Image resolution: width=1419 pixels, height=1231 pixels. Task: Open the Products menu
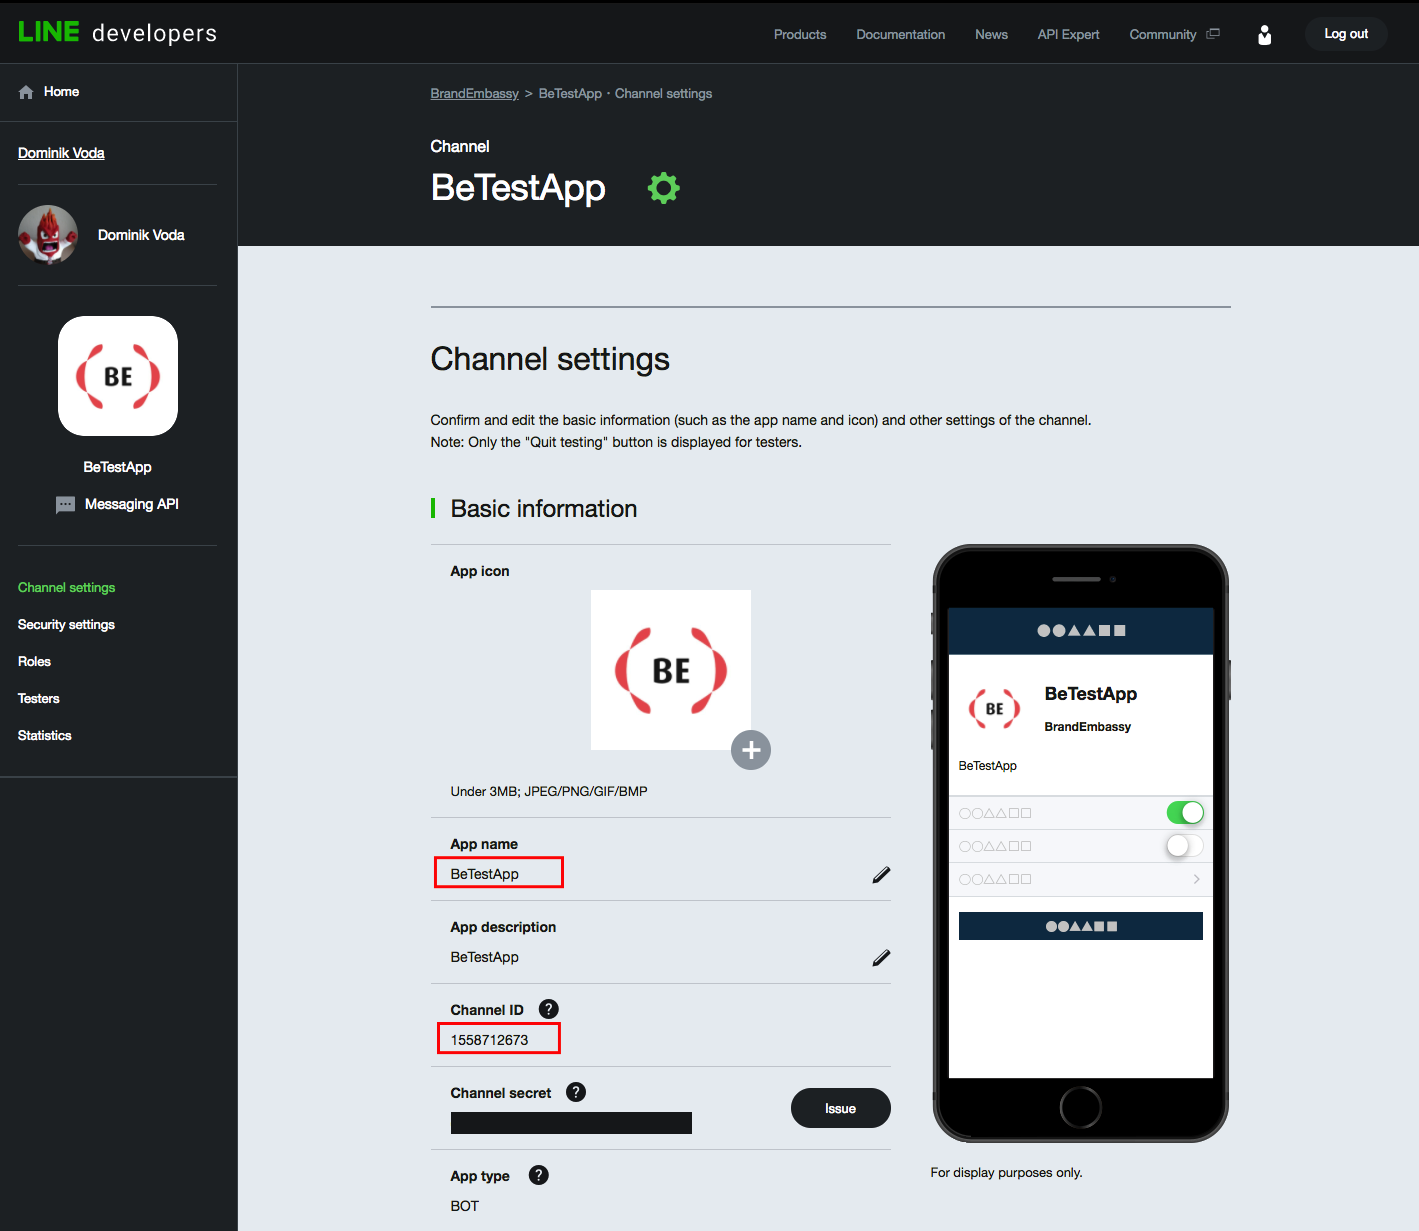pyautogui.click(x=800, y=34)
